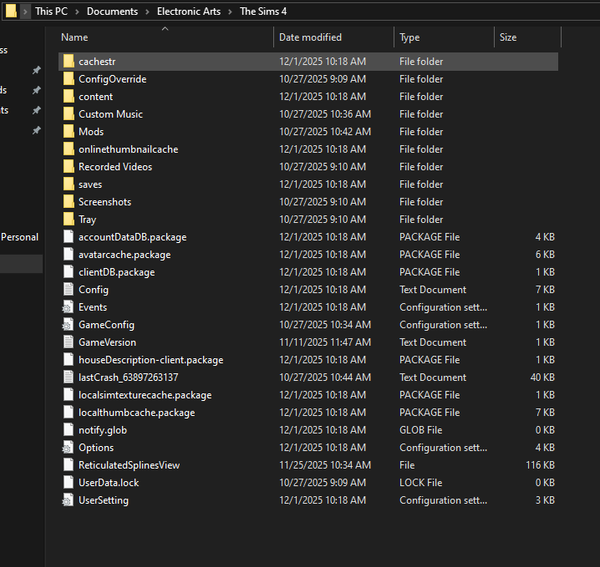Select the accountDataDB.package file icon
Screen dimensions: 600x567
click(x=68, y=237)
